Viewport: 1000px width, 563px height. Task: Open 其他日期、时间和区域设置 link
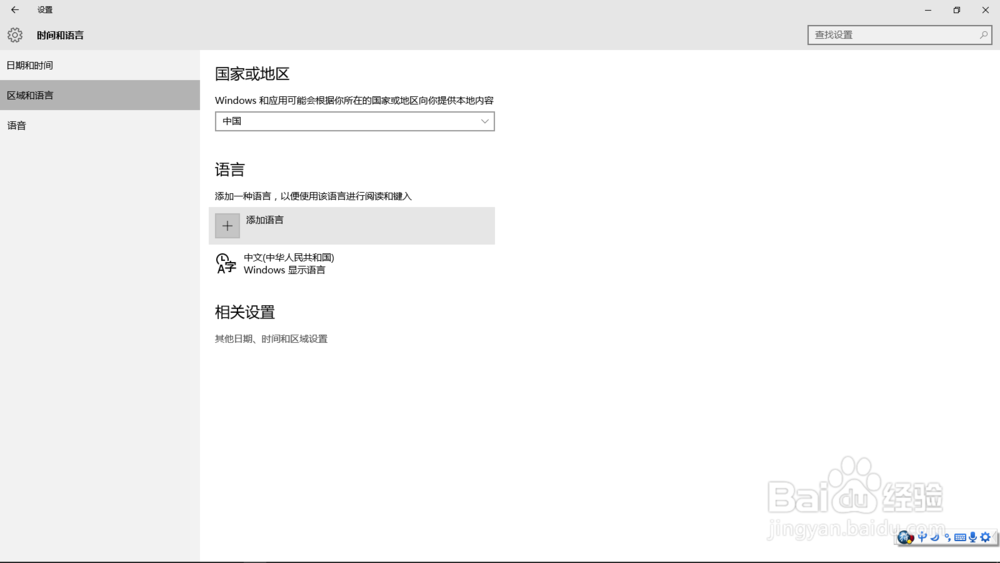click(x=271, y=339)
